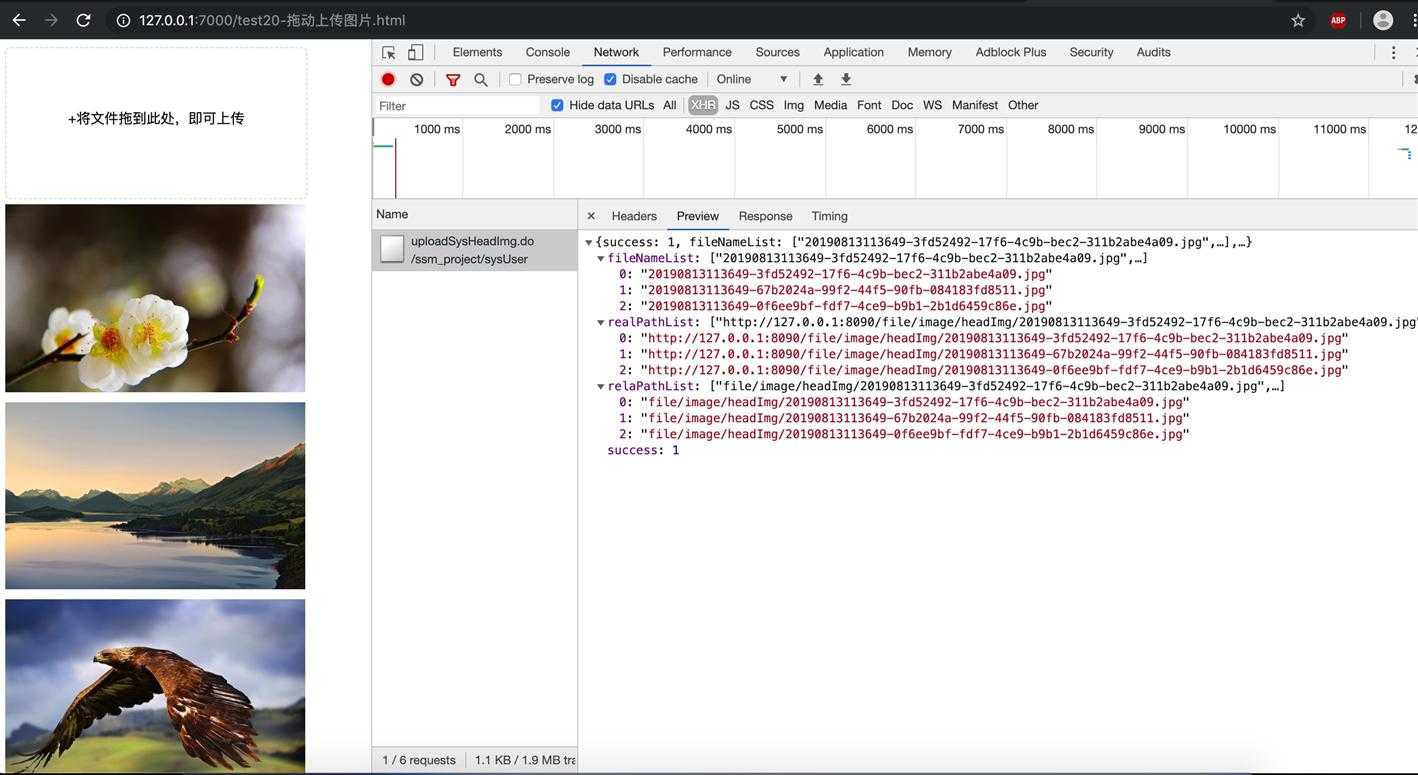Filter requests by Font

click(869, 105)
